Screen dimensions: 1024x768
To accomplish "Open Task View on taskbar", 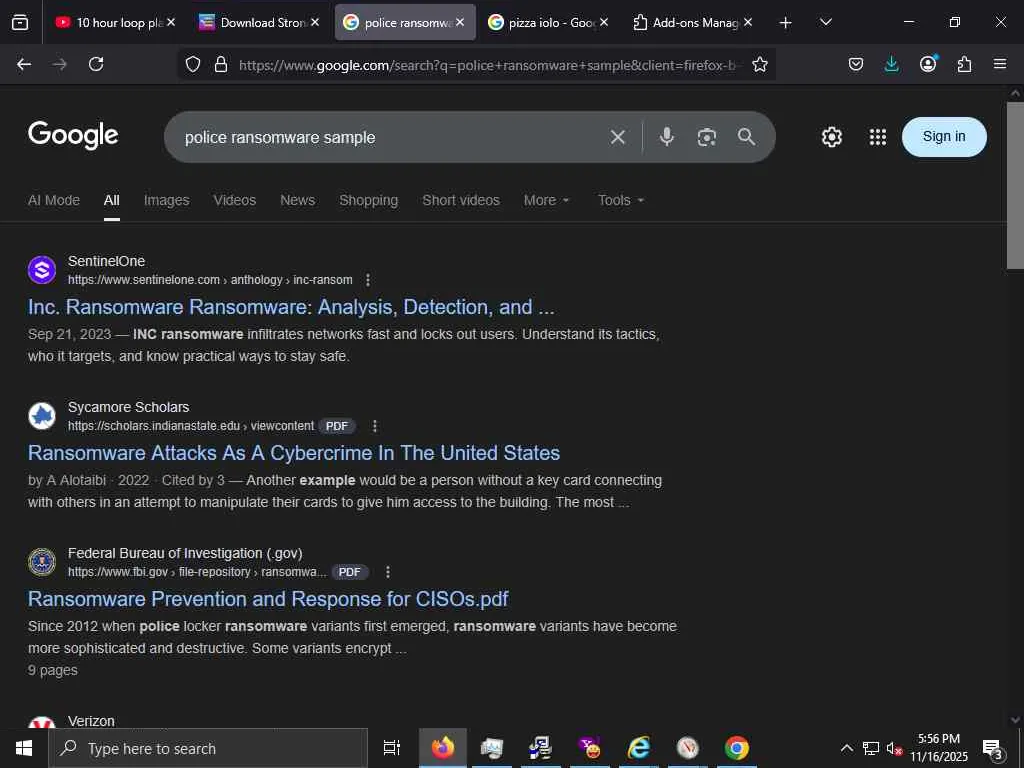I will click(391, 748).
